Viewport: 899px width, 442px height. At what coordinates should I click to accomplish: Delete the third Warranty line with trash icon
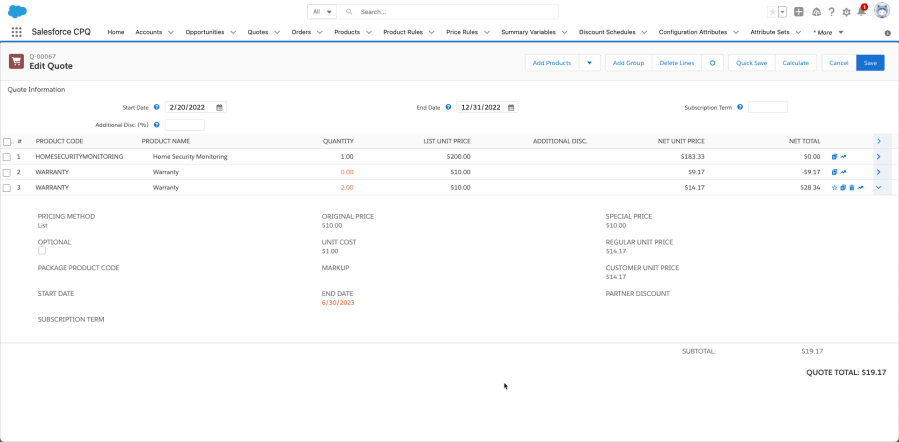[852, 187]
